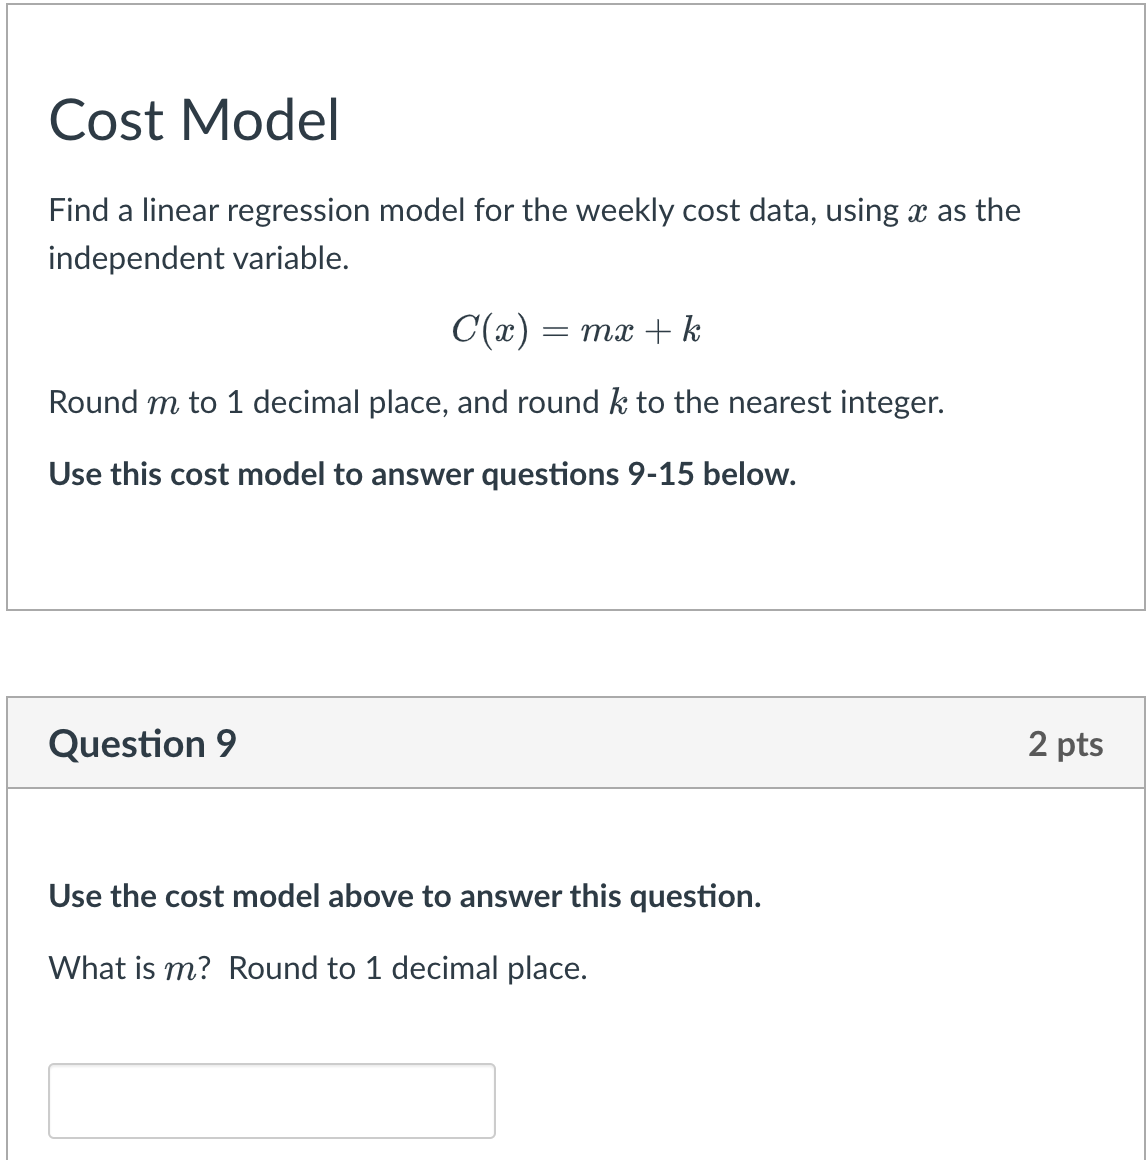Click the Cost Model heading
Viewport: 1146px width, 1160px height.
[194, 120]
